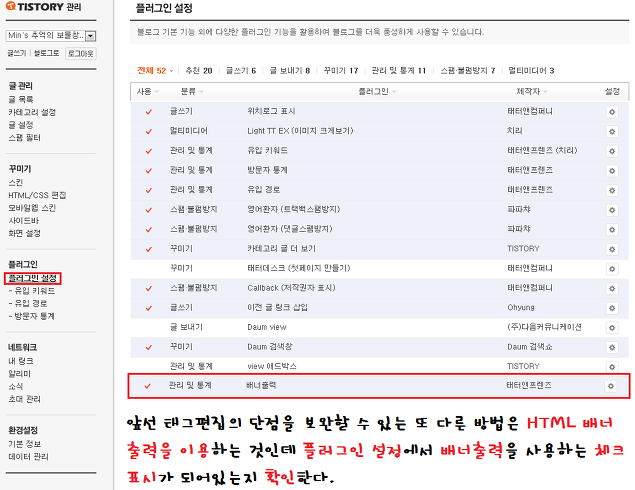Viewport: 635px width, 490px height.
Task: Click plugin name 태터데스크 (첫페이지 만들기)
Action: [x=299, y=268]
